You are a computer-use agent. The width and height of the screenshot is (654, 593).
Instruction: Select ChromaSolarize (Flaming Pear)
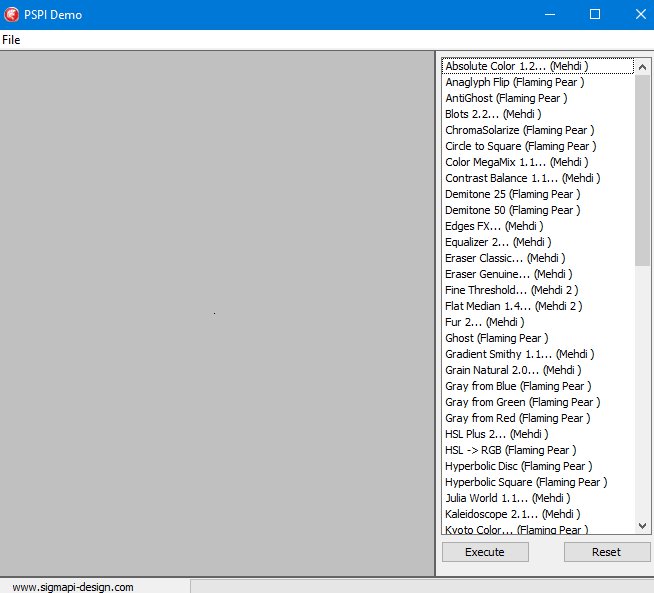(538, 130)
